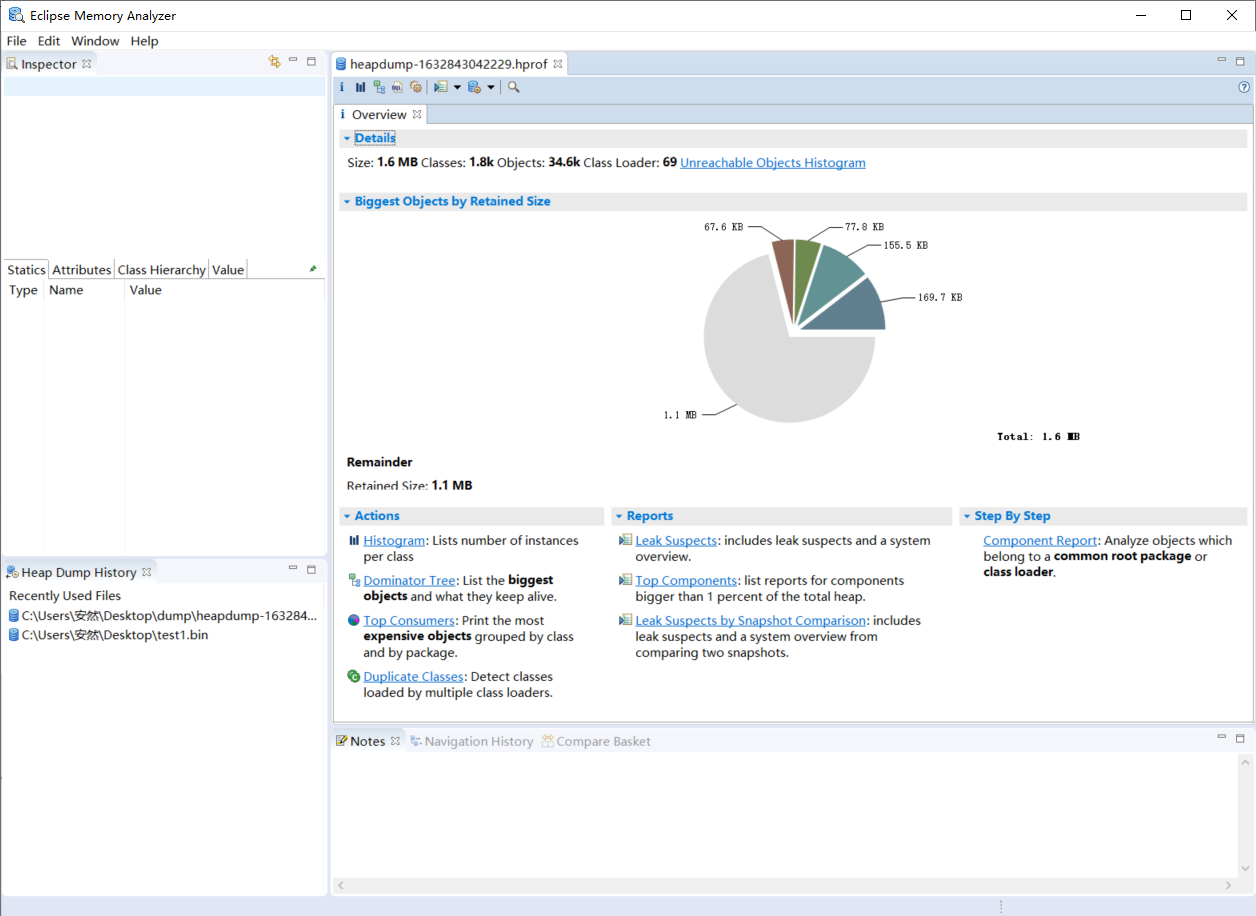Collapse the Details section
1256x916 pixels.
coord(347,138)
